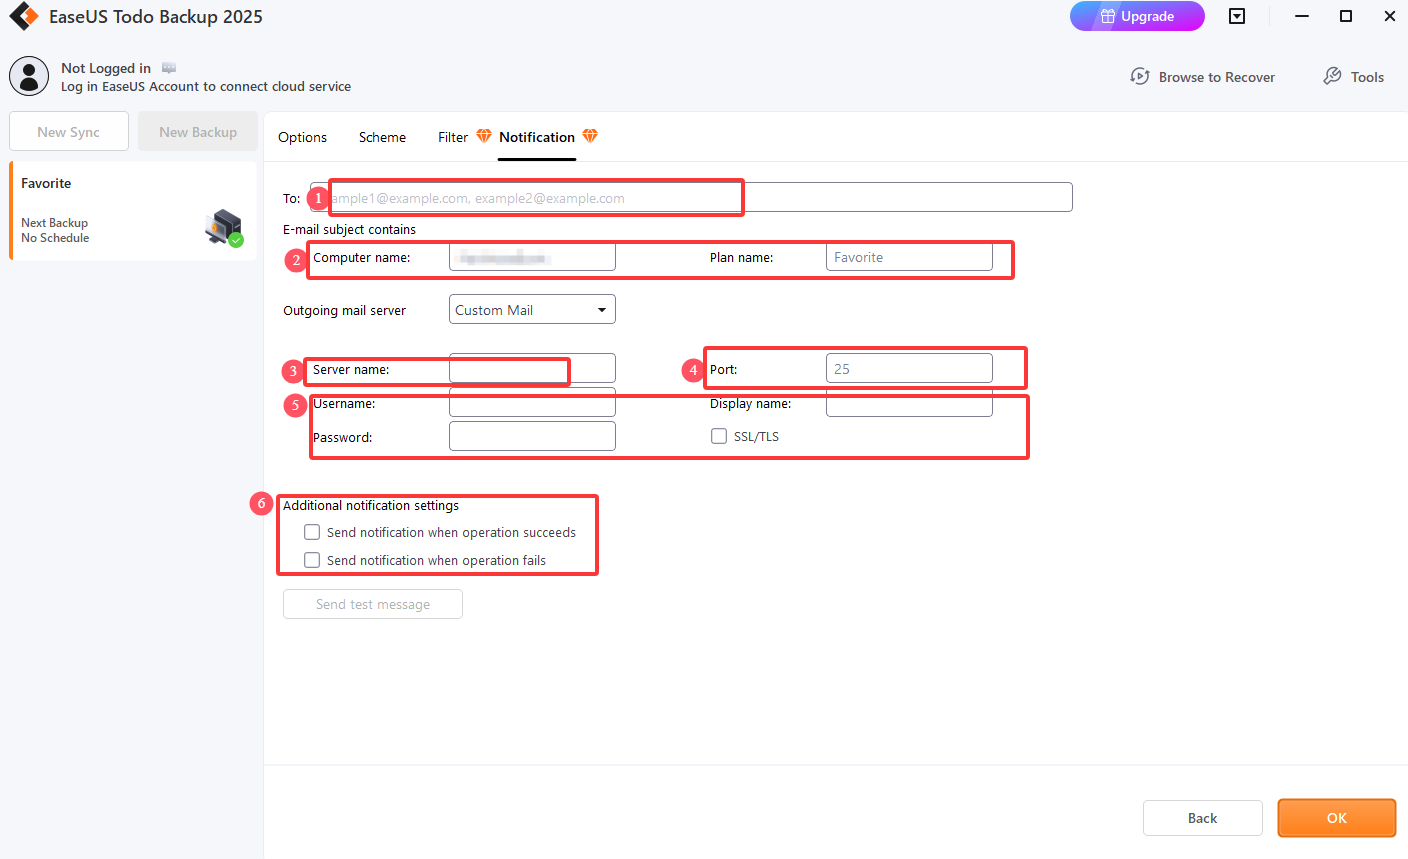This screenshot has height=859, width=1408.
Task: Click the Port input field
Action: 909,368
